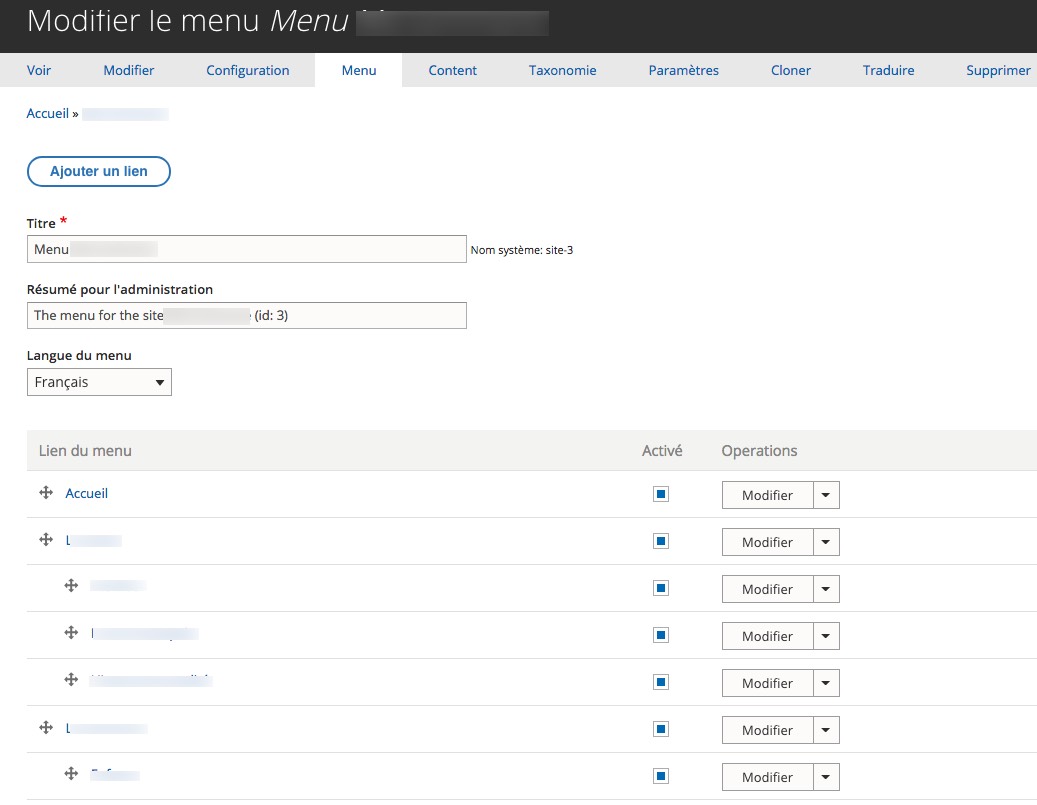Screen dimensions: 1037x805
Task: Click Modifier button in the second table row
Action: [767, 542]
